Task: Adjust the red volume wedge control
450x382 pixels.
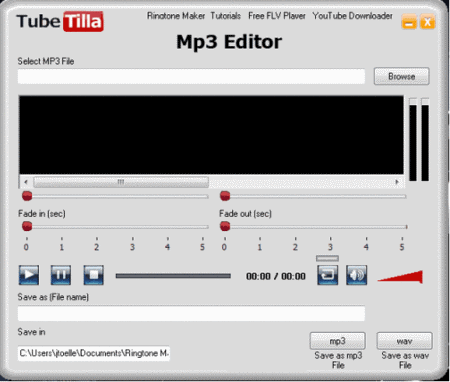Action: (400, 277)
